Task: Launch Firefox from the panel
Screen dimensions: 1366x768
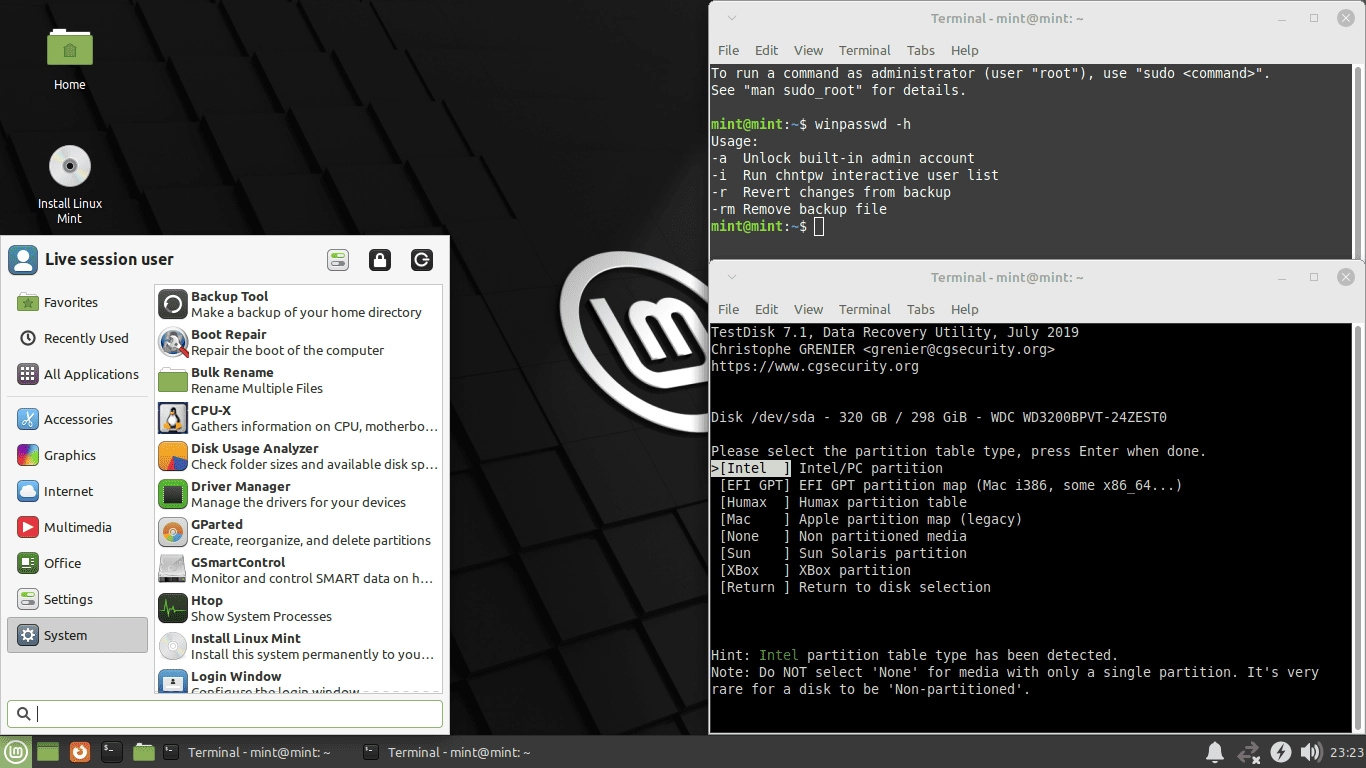Action: (80, 752)
